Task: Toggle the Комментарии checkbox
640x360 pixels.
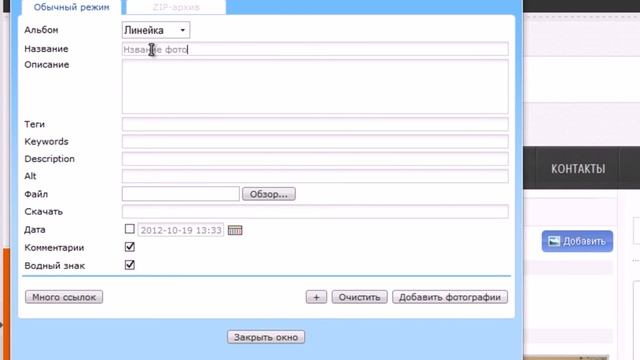Action: [x=129, y=247]
